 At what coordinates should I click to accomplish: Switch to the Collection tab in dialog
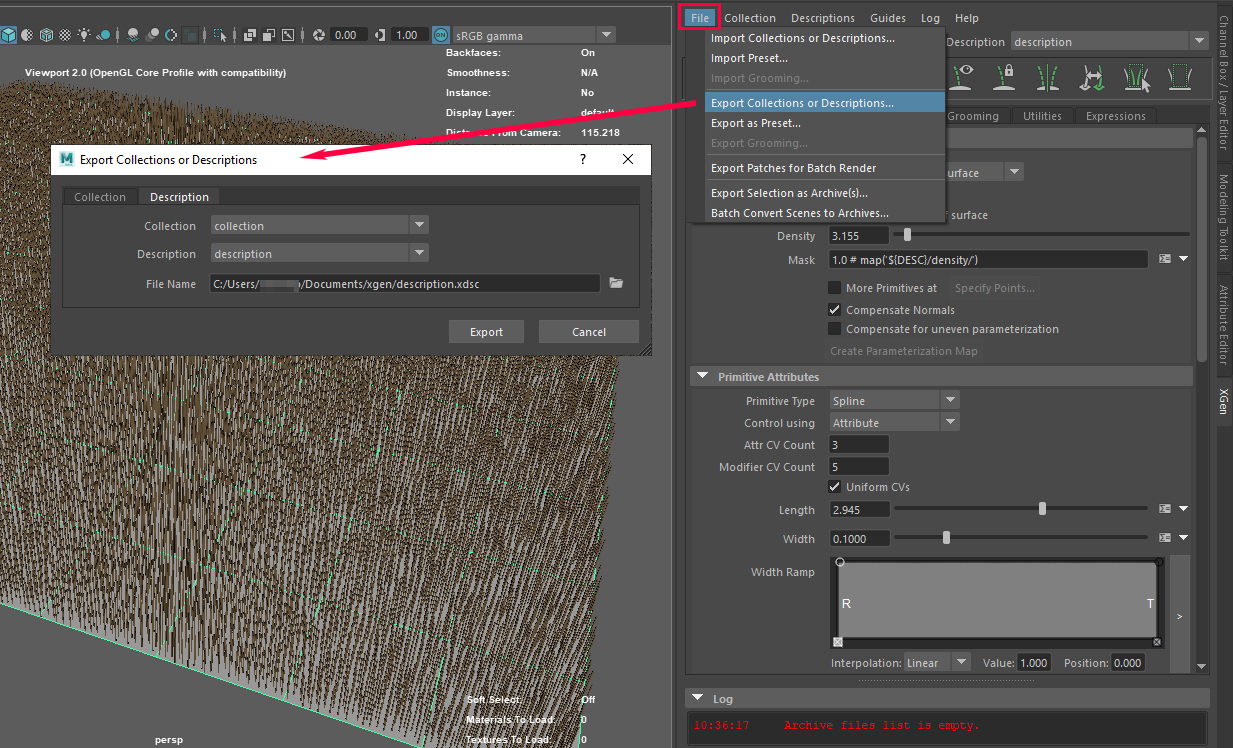(100, 197)
